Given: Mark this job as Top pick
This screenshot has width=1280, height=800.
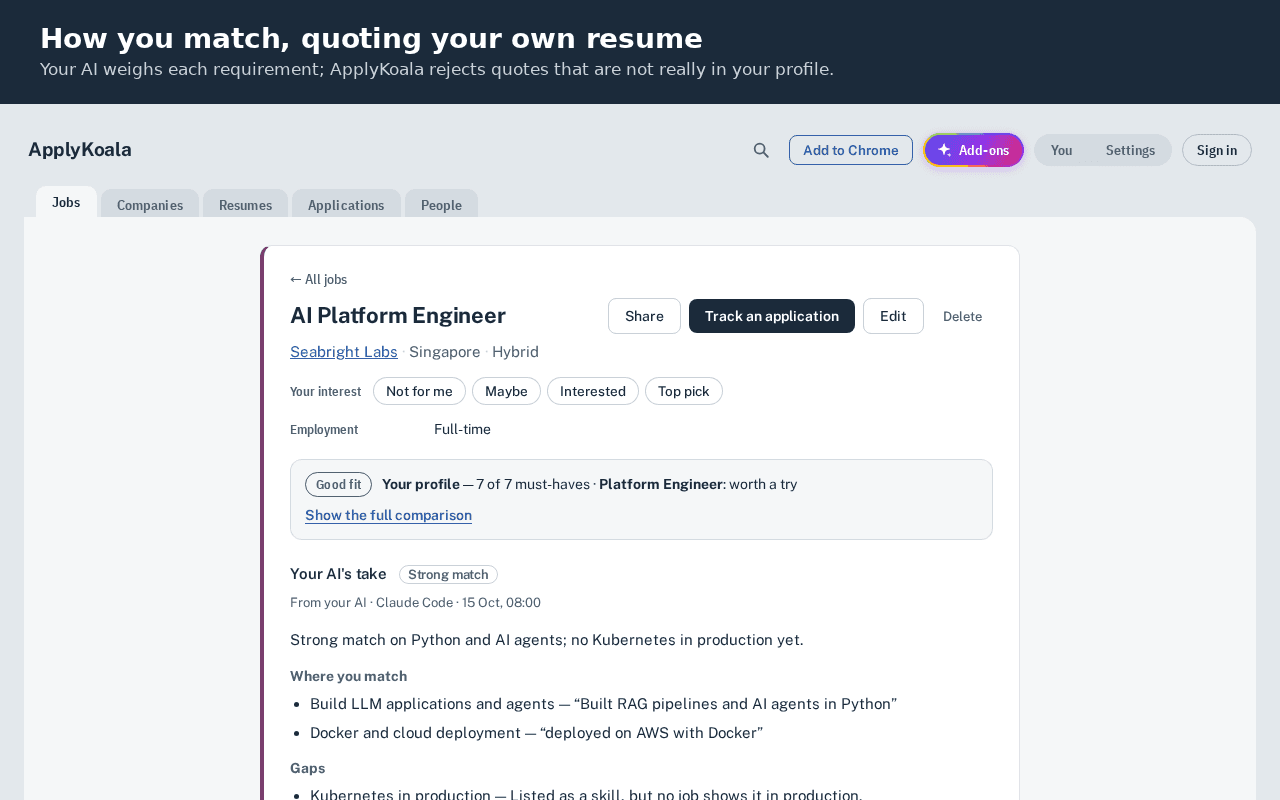Looking at the screenshot, I should (x=684, y=391).
